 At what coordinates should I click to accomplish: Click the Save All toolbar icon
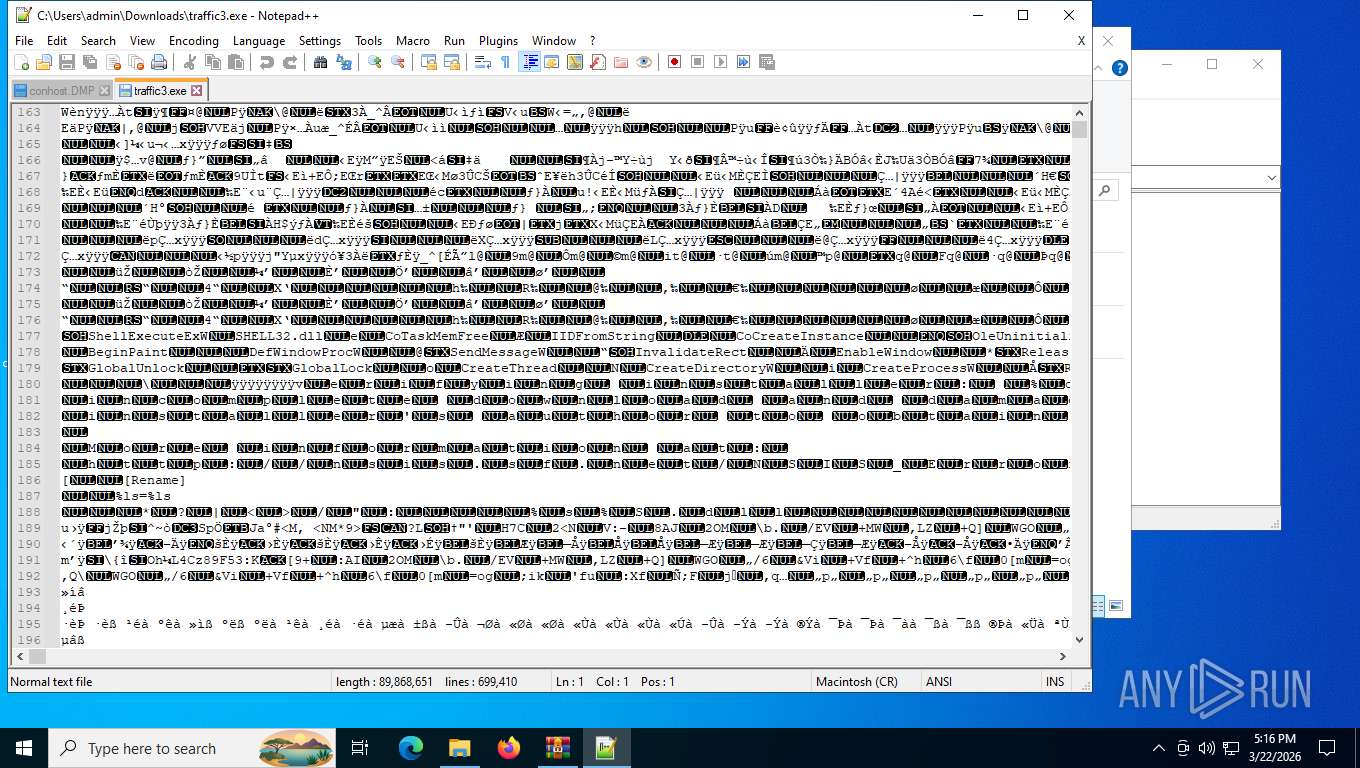[90, 62]
